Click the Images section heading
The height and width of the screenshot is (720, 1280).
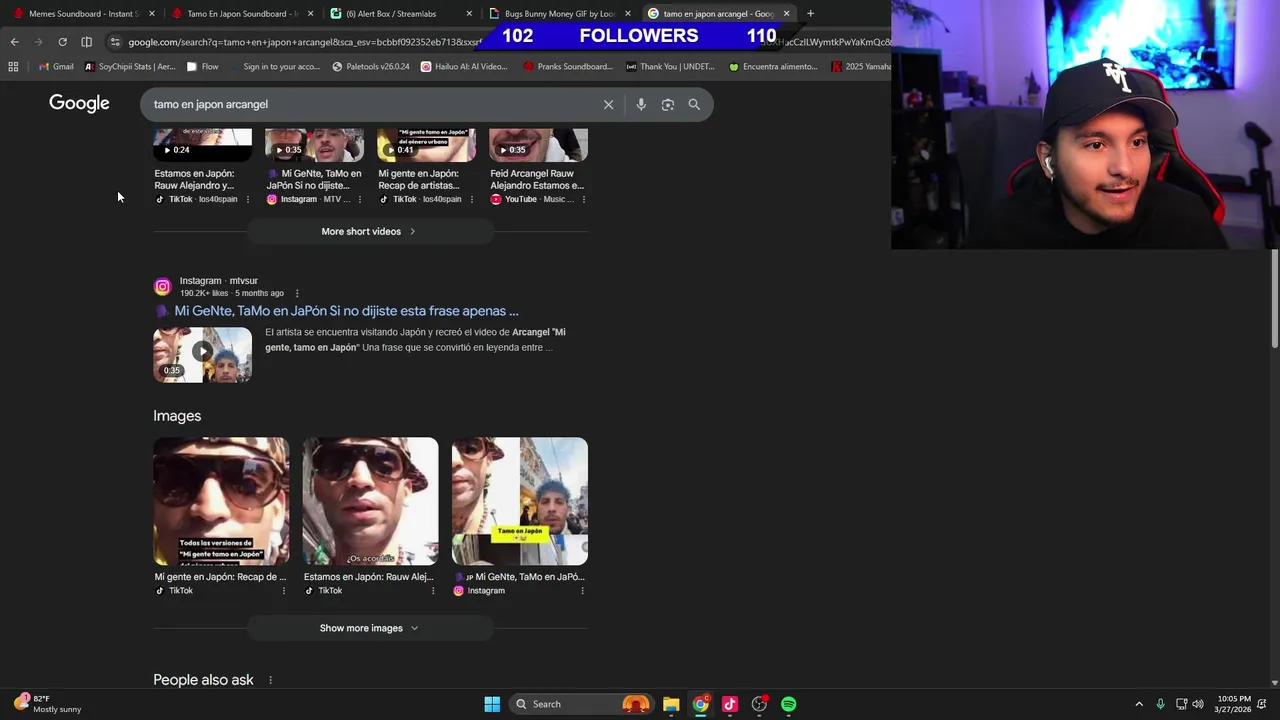click(x=177, y=416)
